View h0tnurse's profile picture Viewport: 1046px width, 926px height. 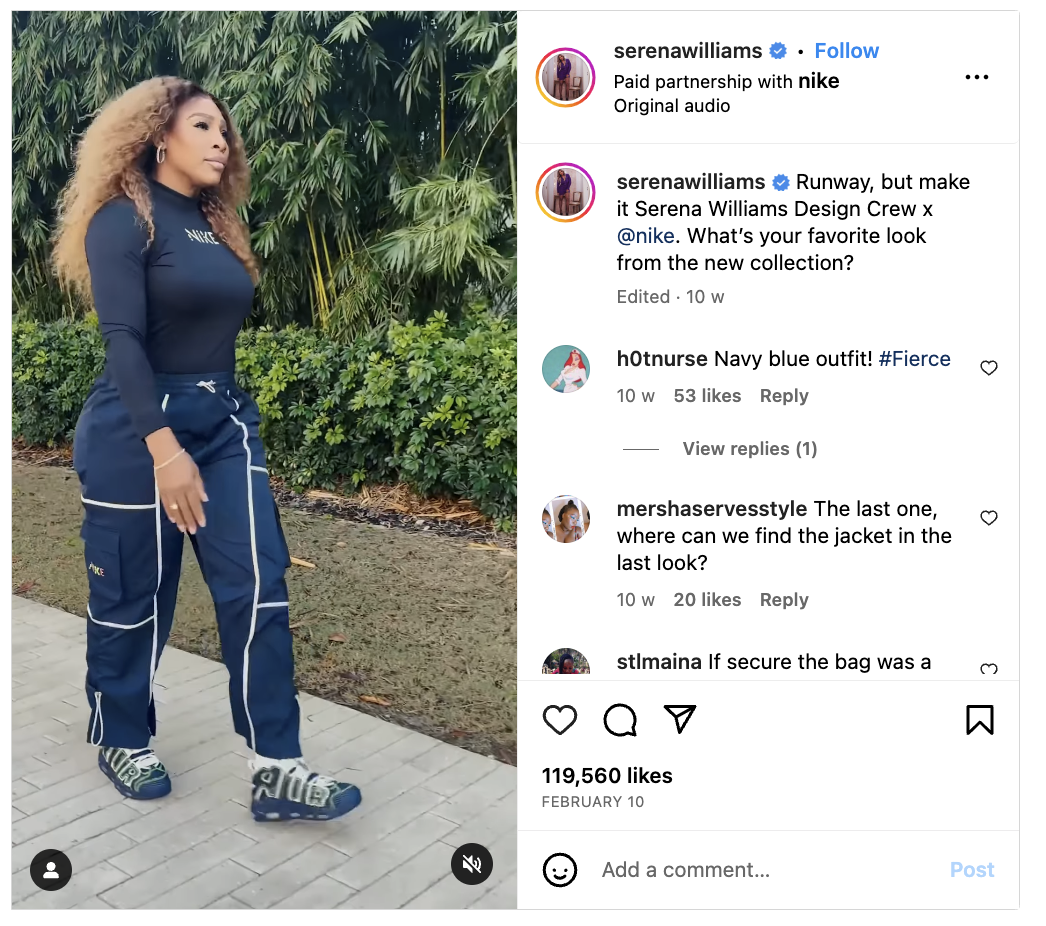pyautogui.click(x=566, y=369)
